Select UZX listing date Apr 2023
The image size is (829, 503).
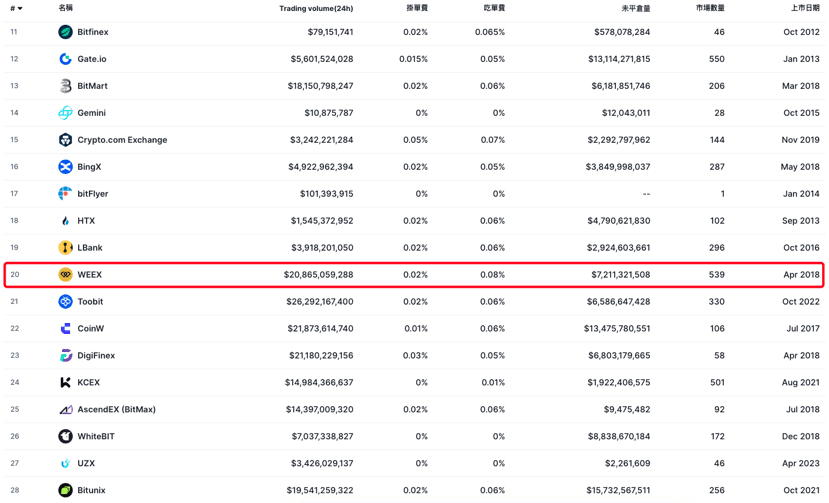click(801, 463)
